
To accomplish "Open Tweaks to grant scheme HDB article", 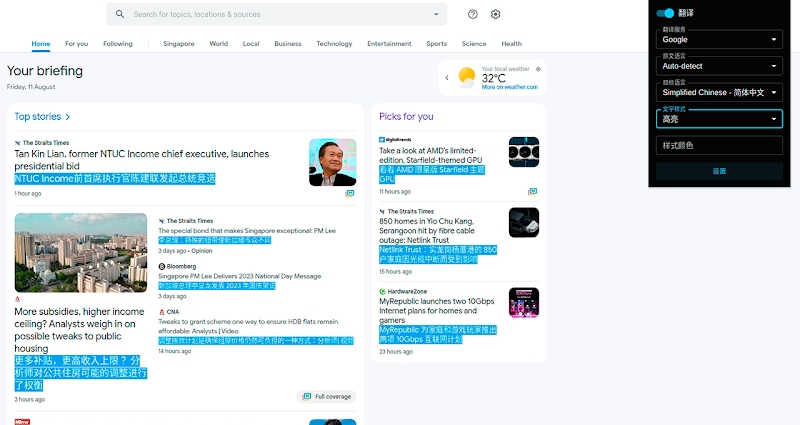I will click(248, 327).
